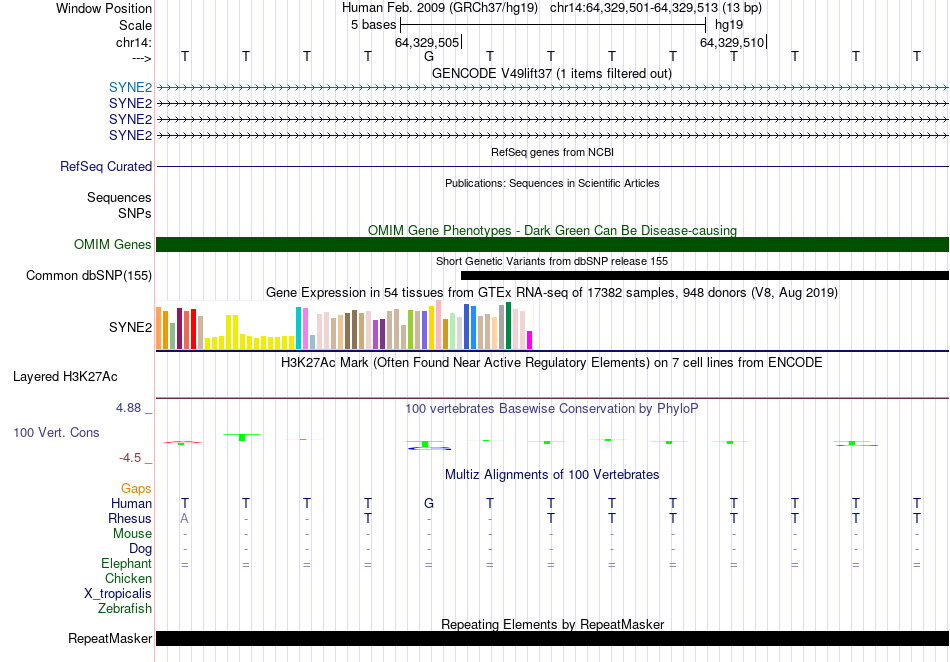Screen dimensions: 950x662
Task: Click the RepeatMasker track label
Action: [110, 638]
